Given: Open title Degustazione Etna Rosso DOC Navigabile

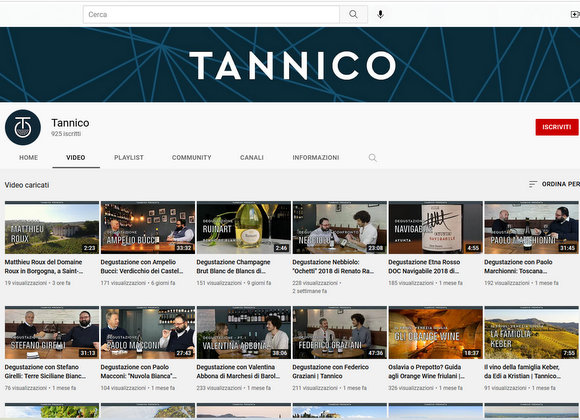Looking at the screenshot, I should click(424, 266).
